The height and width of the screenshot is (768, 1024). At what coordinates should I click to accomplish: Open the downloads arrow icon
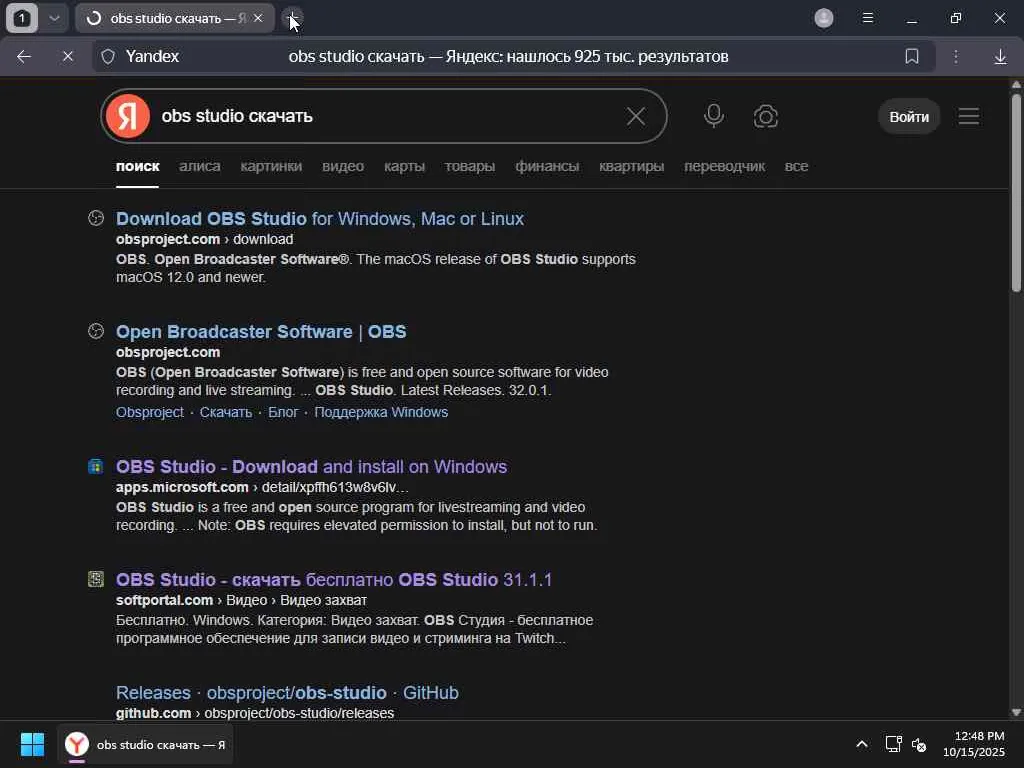(x=1000, y=57)
